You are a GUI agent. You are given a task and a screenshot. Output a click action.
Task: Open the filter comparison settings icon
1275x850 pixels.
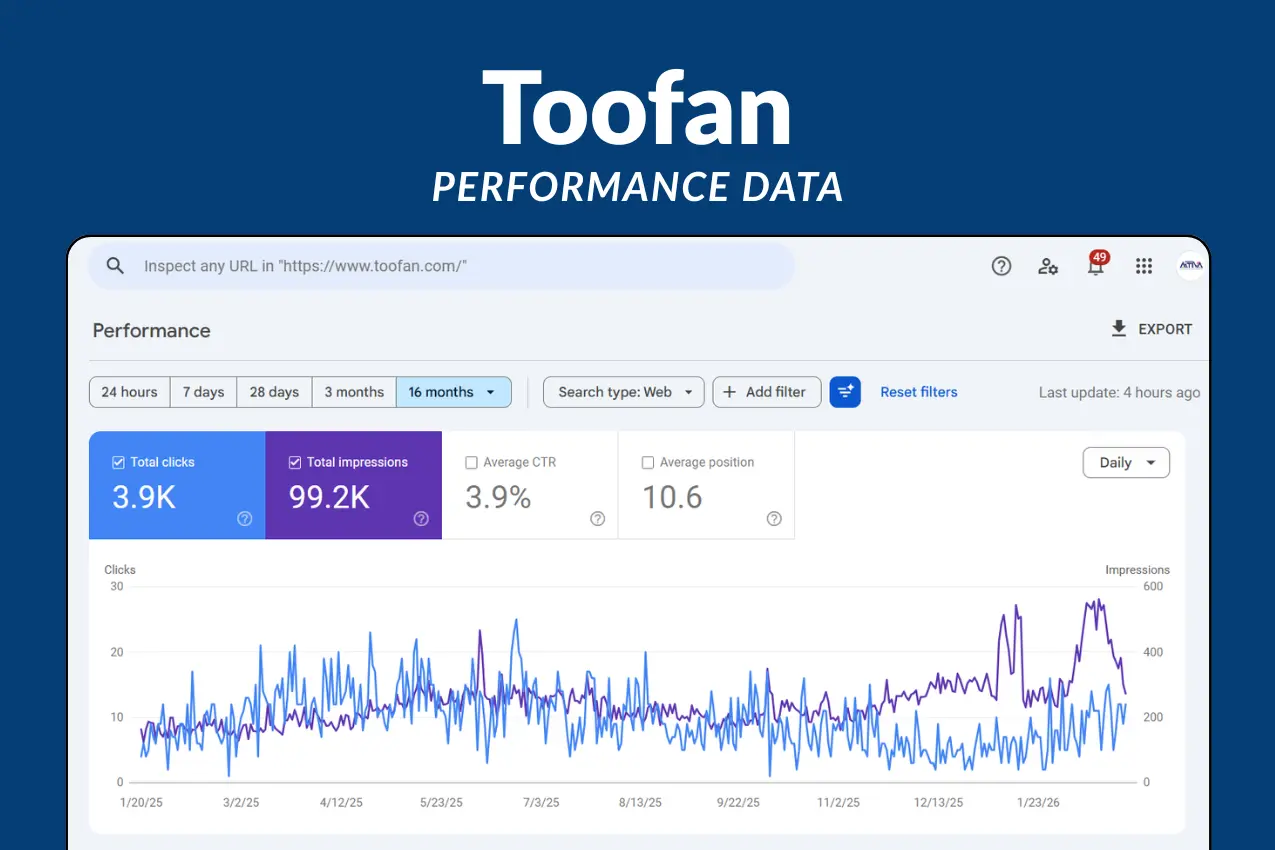[845, 392]
